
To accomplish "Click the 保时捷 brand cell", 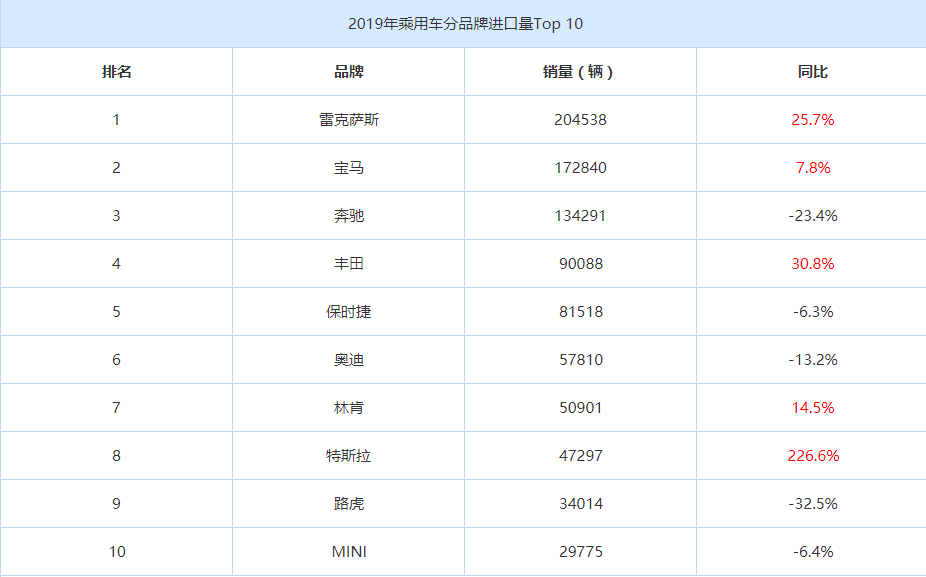I will (348, 312).
